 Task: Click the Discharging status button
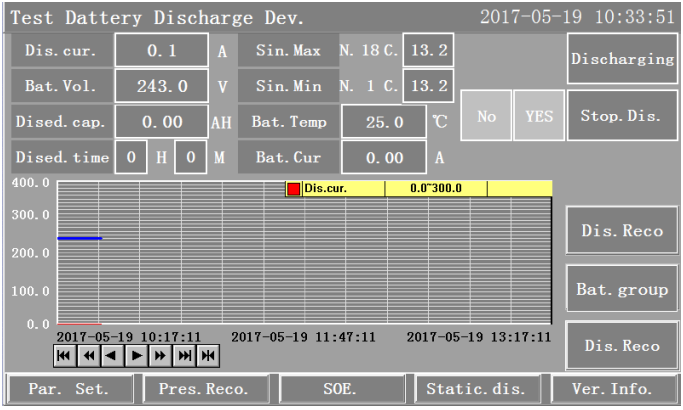[x=621, y=59]
